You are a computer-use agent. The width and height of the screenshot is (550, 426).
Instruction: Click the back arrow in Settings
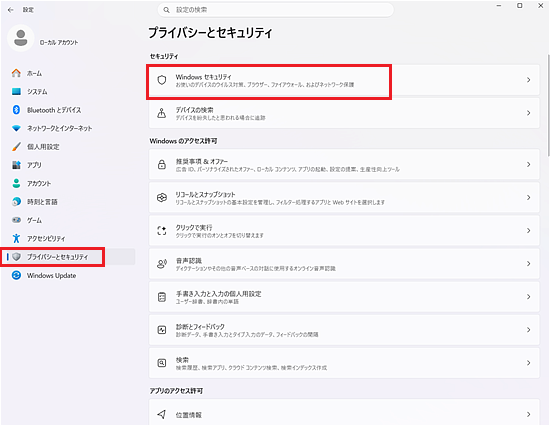pyautogui.click(x=11, y=10)
